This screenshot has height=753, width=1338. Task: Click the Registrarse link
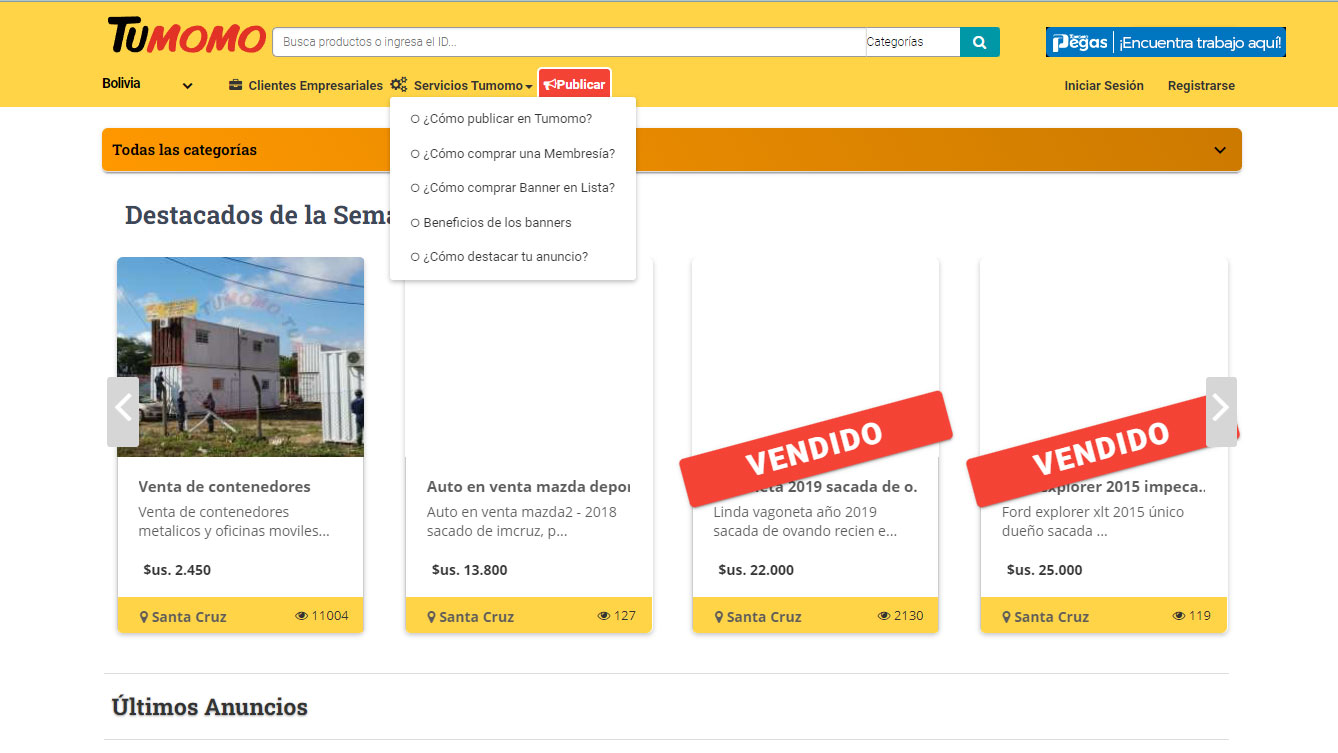pyautogui.click(x=1200, y=86)
